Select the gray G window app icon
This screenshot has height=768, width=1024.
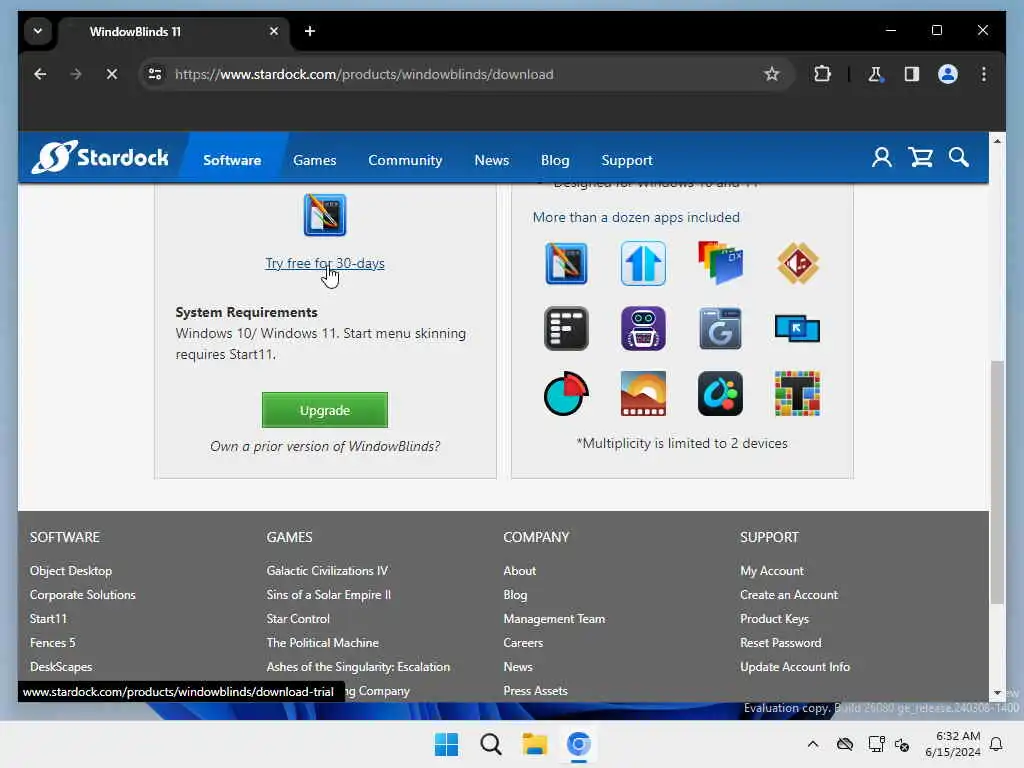pos(720,328)
